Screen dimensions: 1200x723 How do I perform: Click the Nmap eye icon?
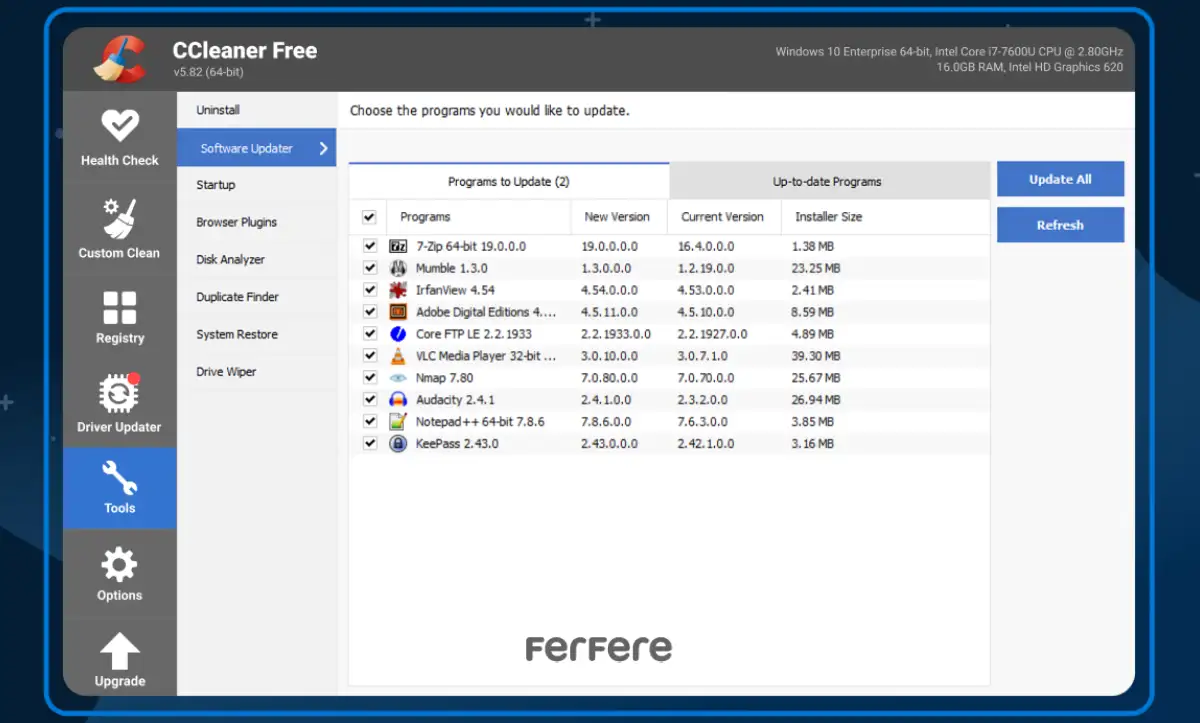(x=398, y=378)
